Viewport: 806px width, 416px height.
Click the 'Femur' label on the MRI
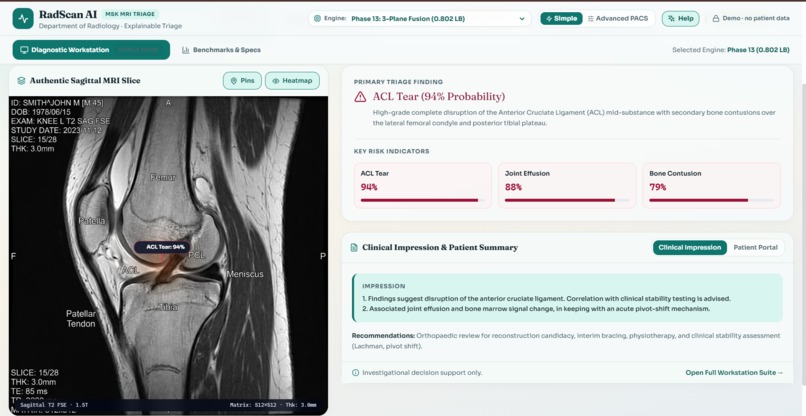162,177
